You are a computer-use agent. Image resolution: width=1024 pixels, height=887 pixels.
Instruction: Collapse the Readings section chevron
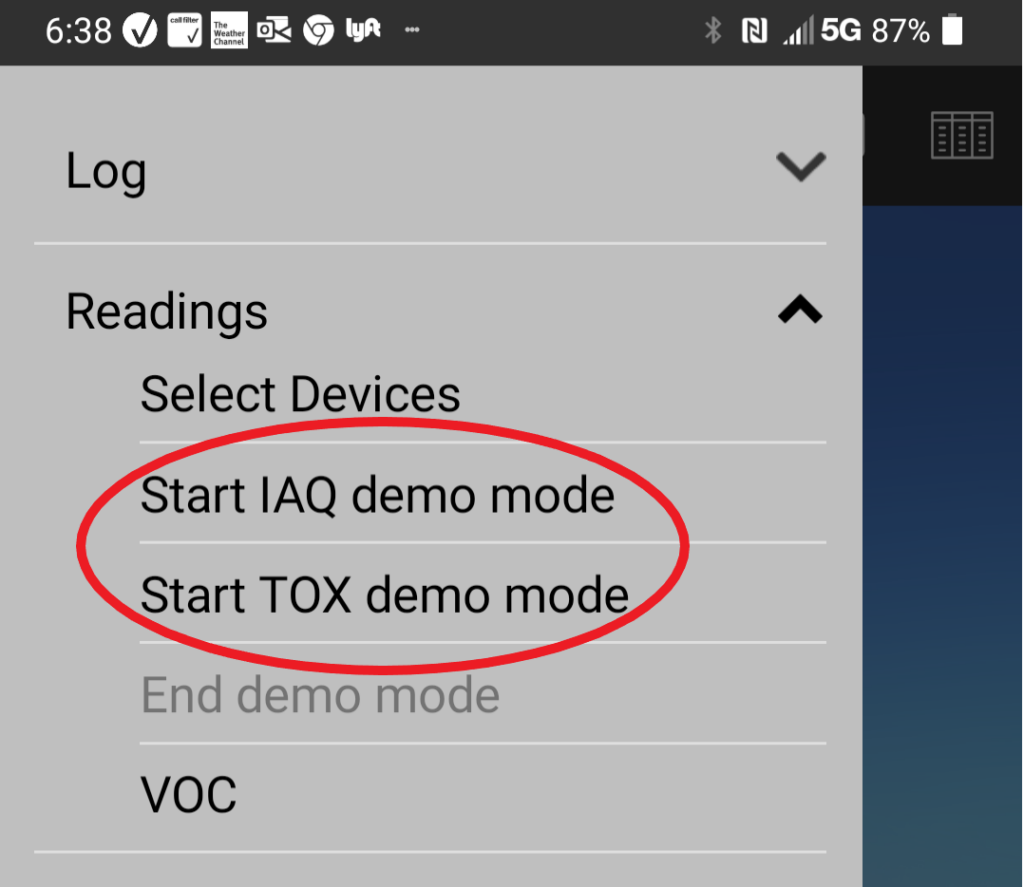tap(800, 309)
